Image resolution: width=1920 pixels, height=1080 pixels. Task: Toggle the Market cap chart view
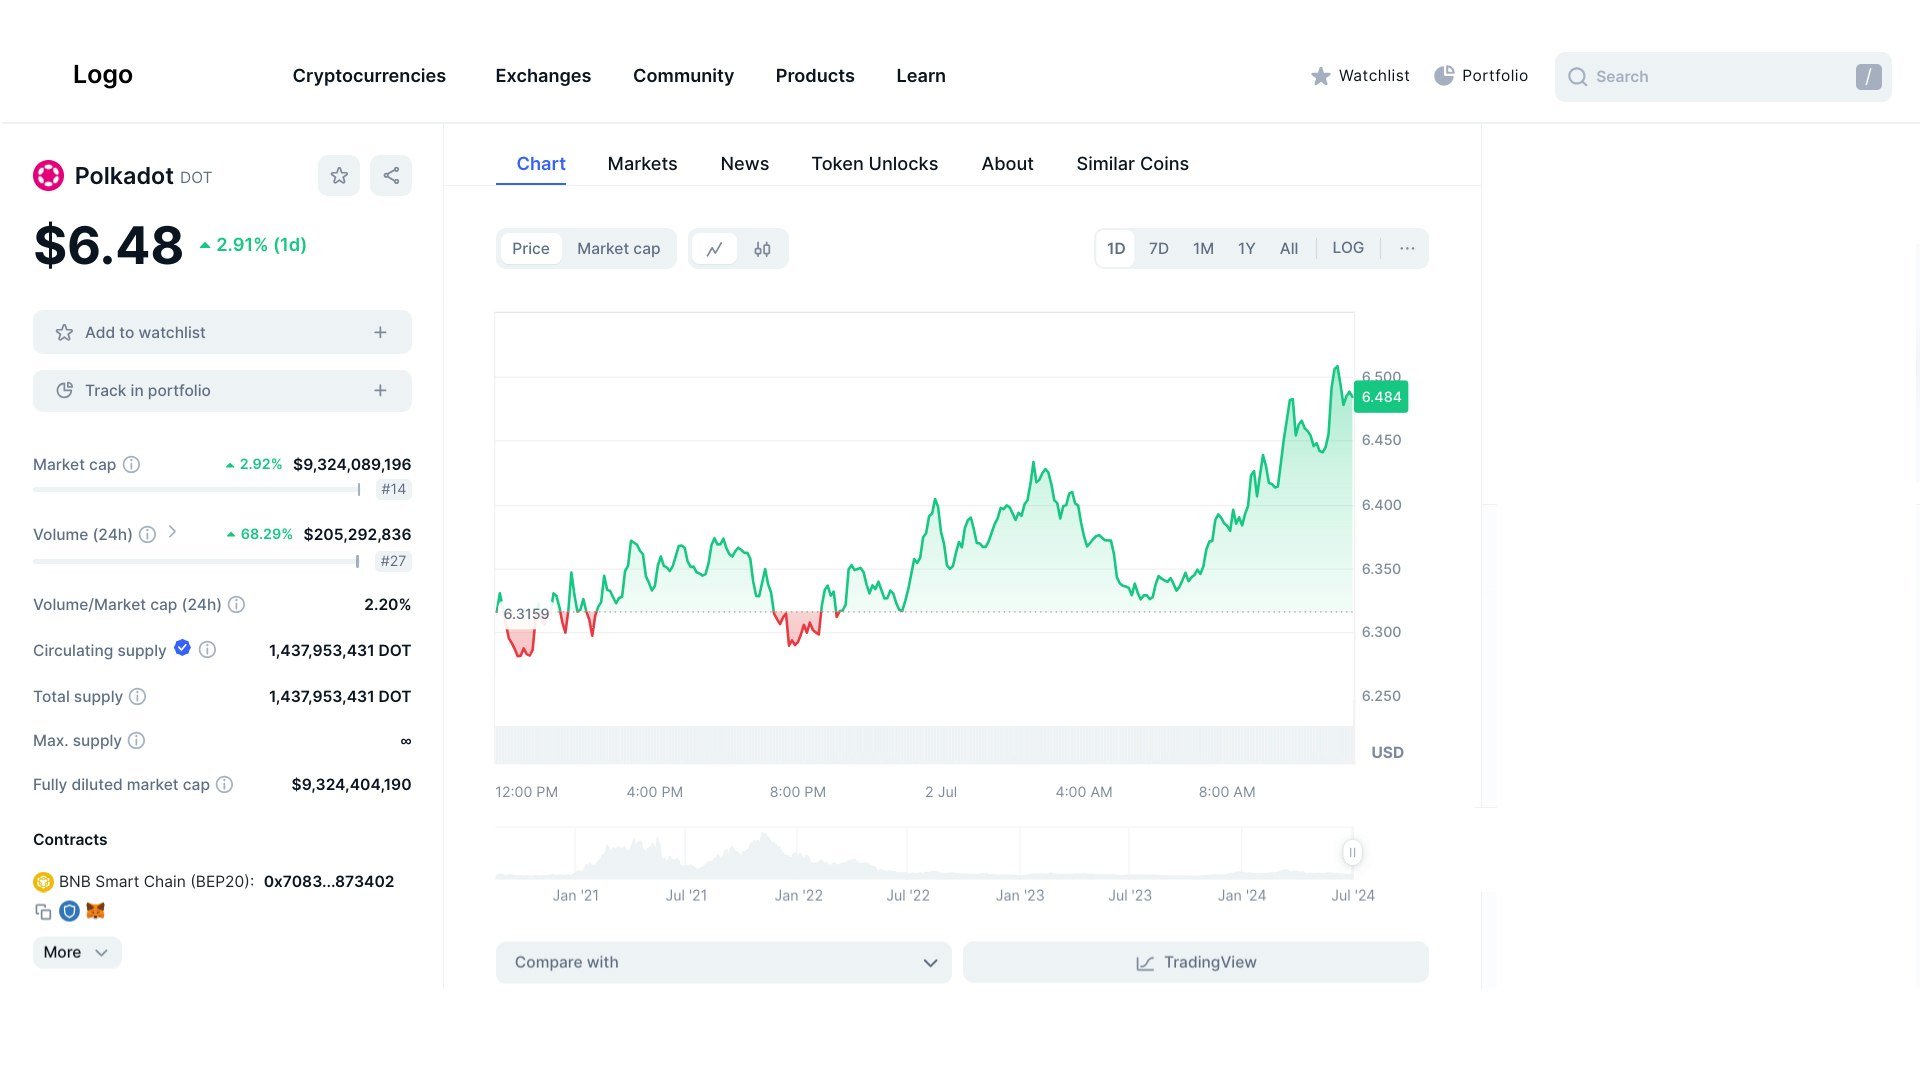point(618,248)
